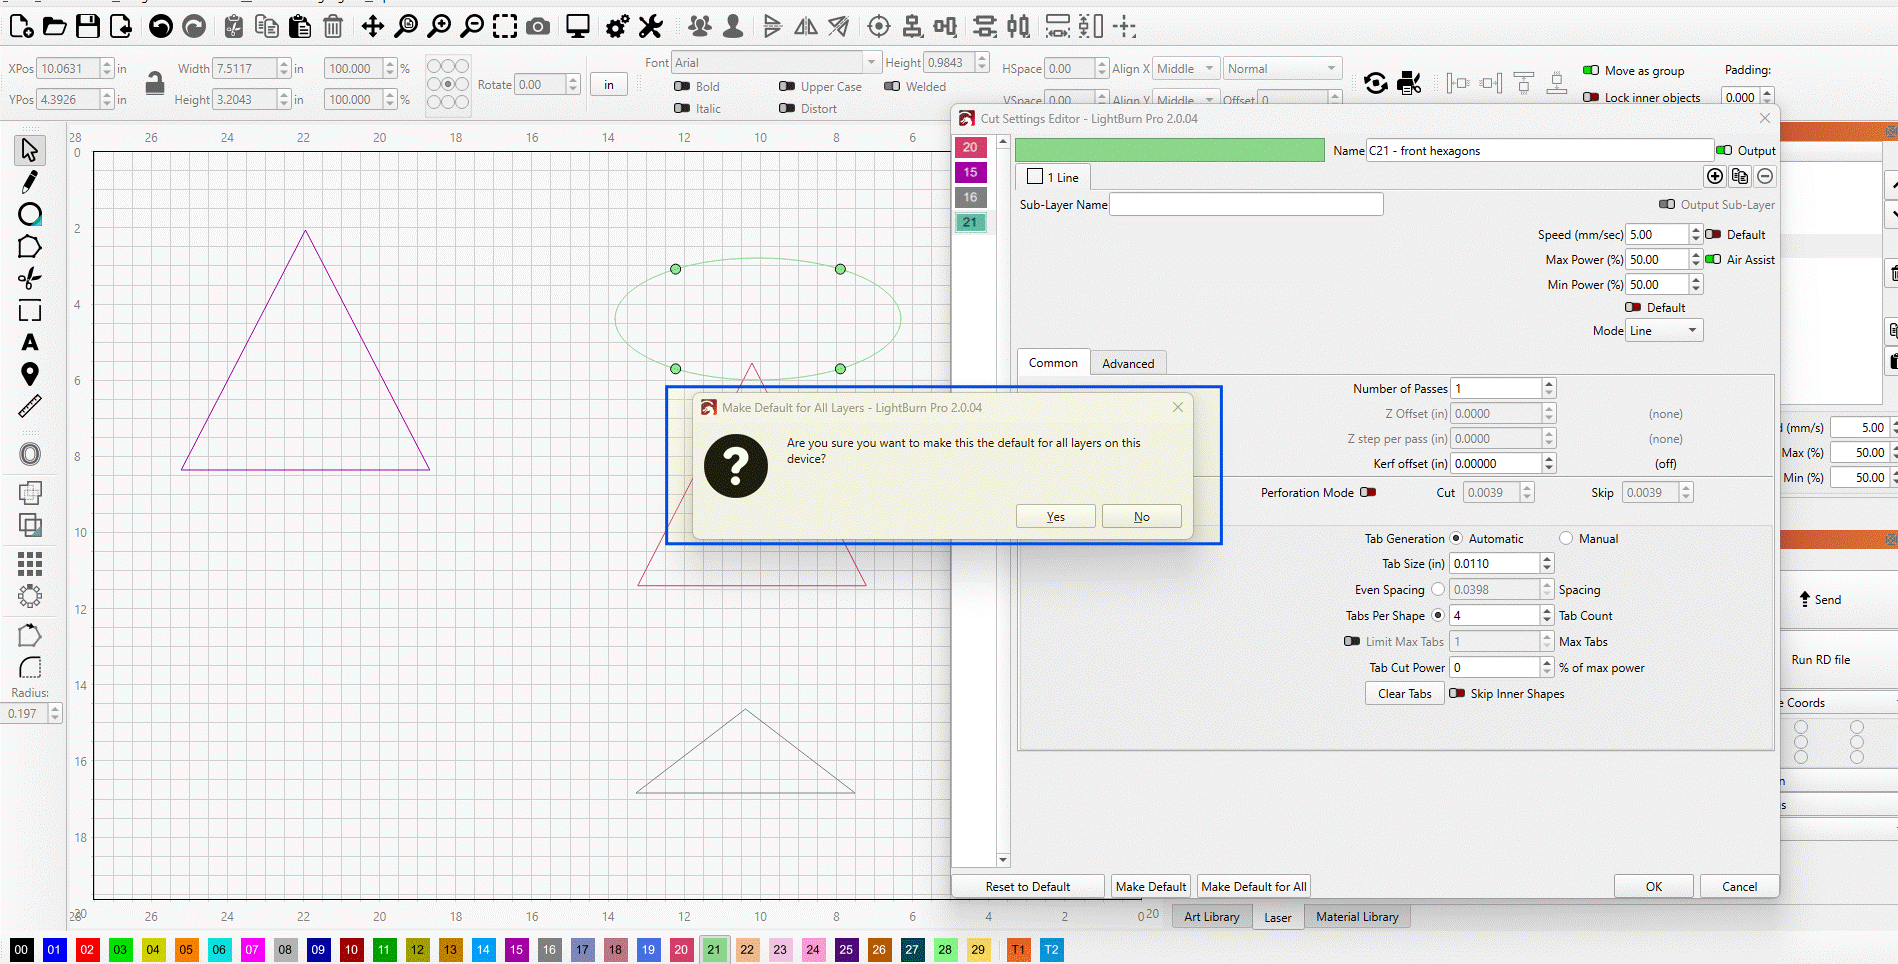This screenshot has width=1898, height=964.
Task: Pick orange color swatch 05 in palette
Action: pyautogui.click(x=186, y=950)
